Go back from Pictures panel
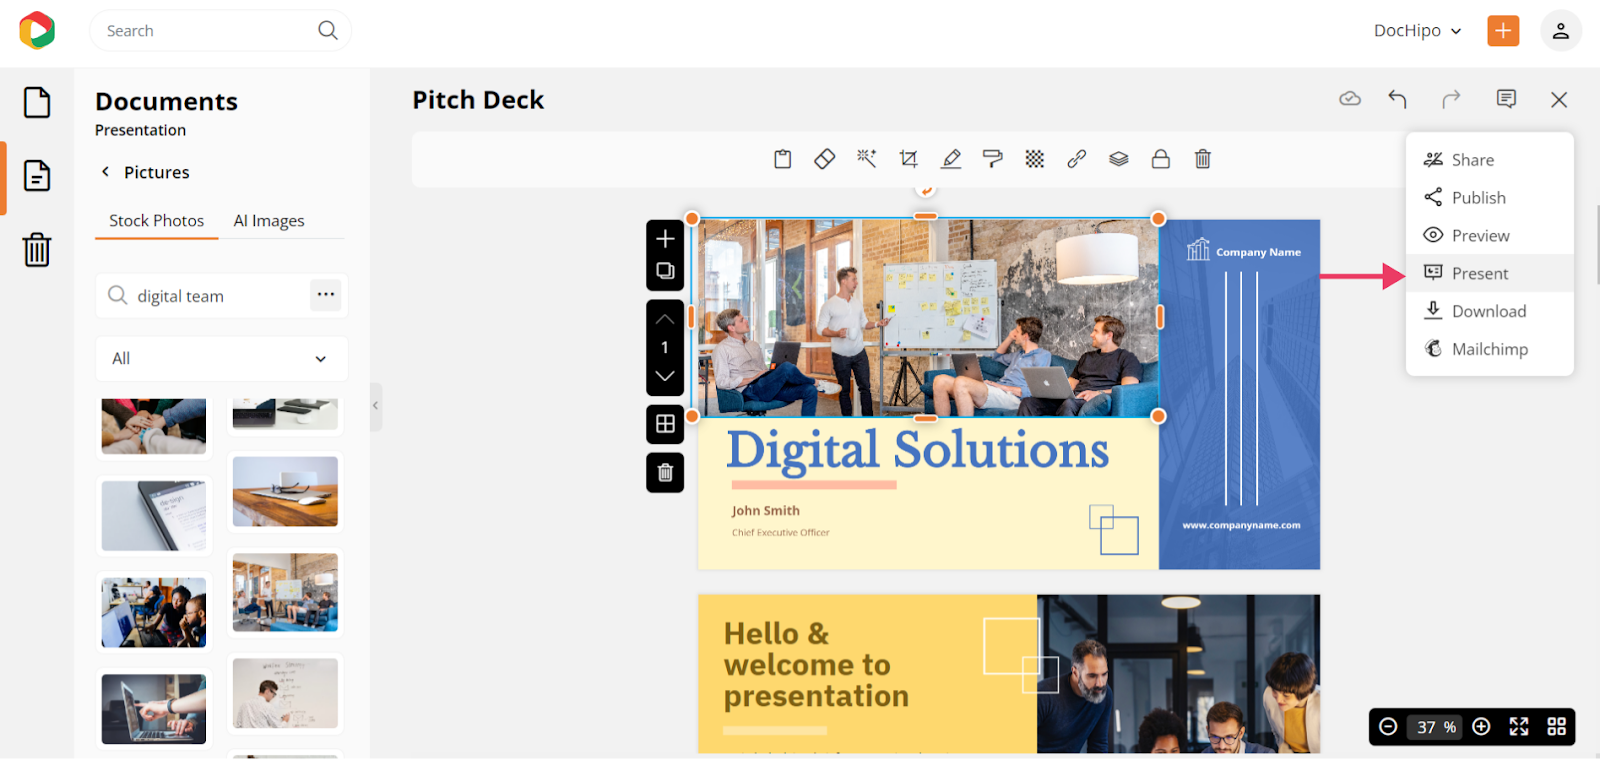Screen dimensions: 1600x760 pyautogui.click(x=106, y=172)
